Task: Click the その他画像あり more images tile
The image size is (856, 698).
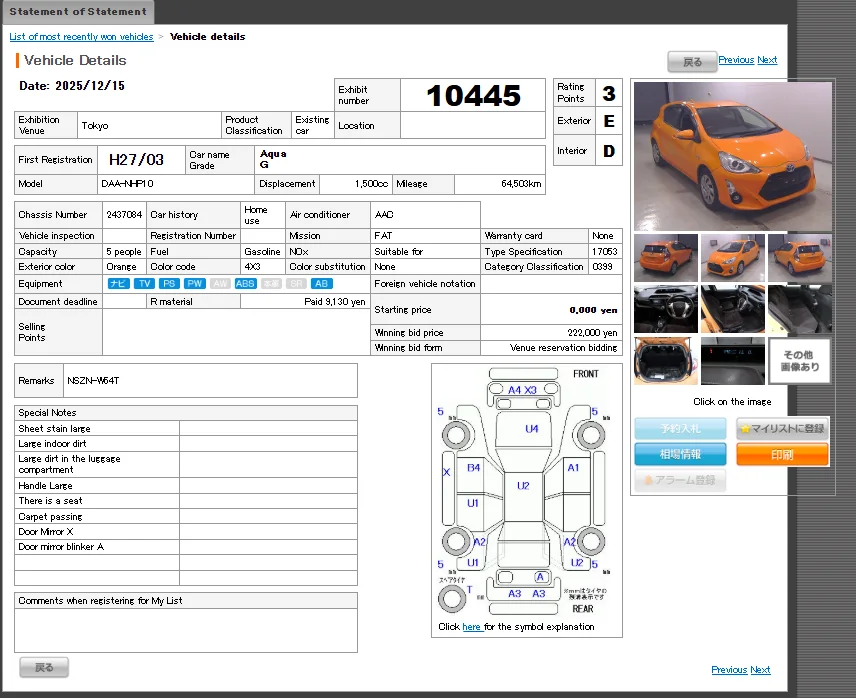Action: coord(800,361)
